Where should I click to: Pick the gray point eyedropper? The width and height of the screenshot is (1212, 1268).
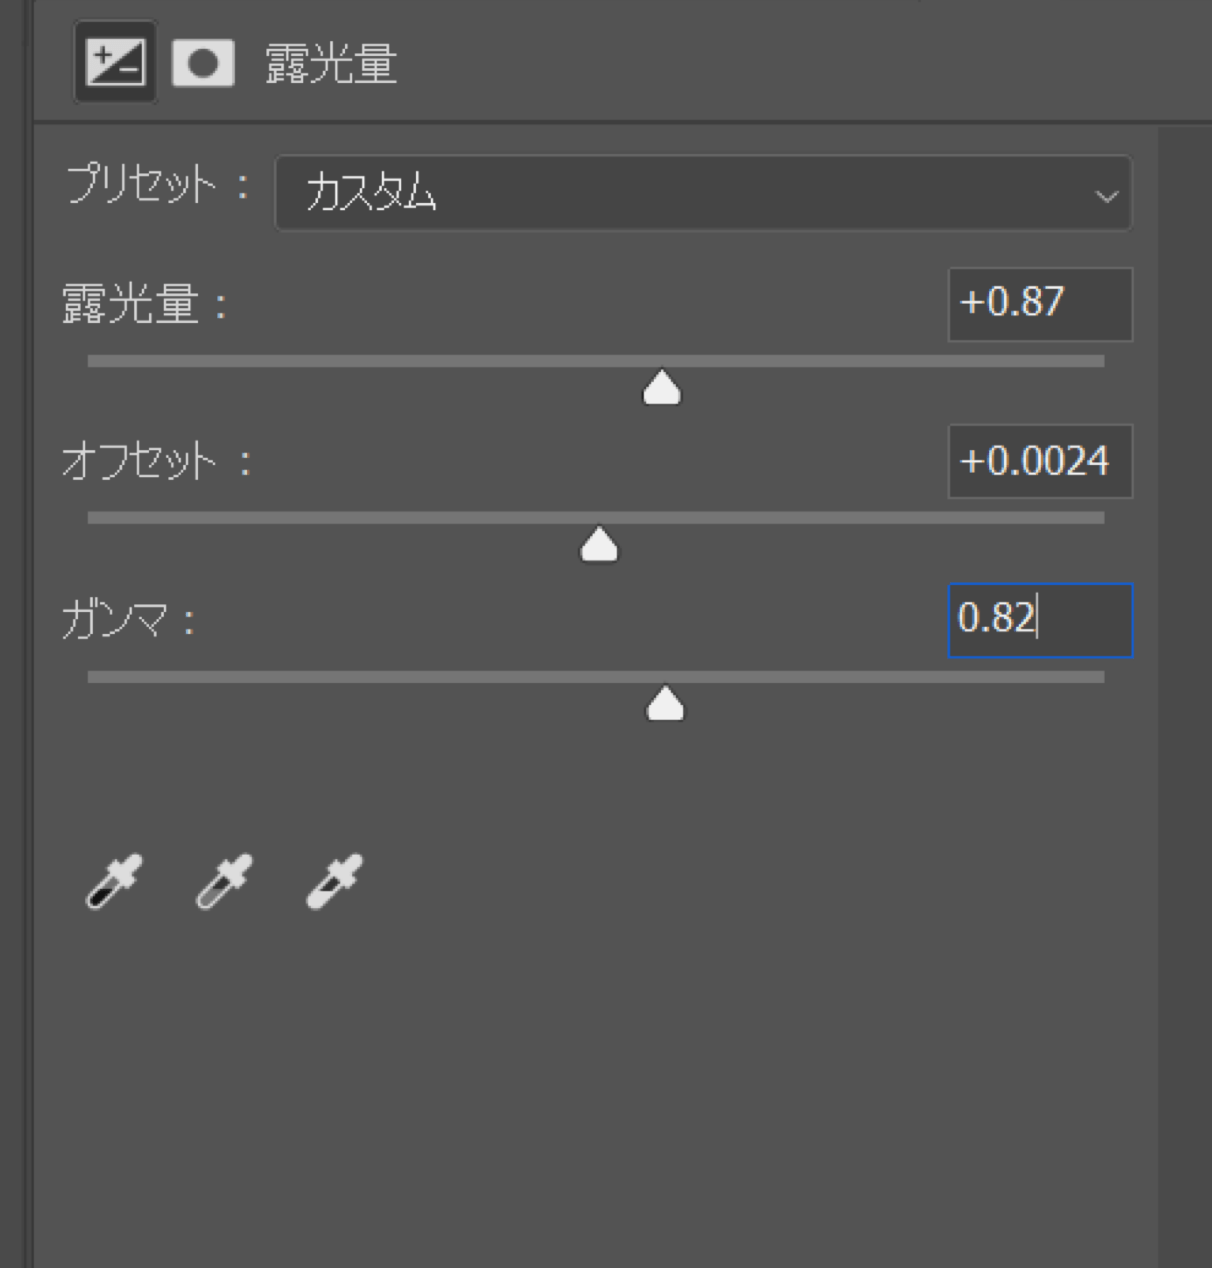click(224, 881)
